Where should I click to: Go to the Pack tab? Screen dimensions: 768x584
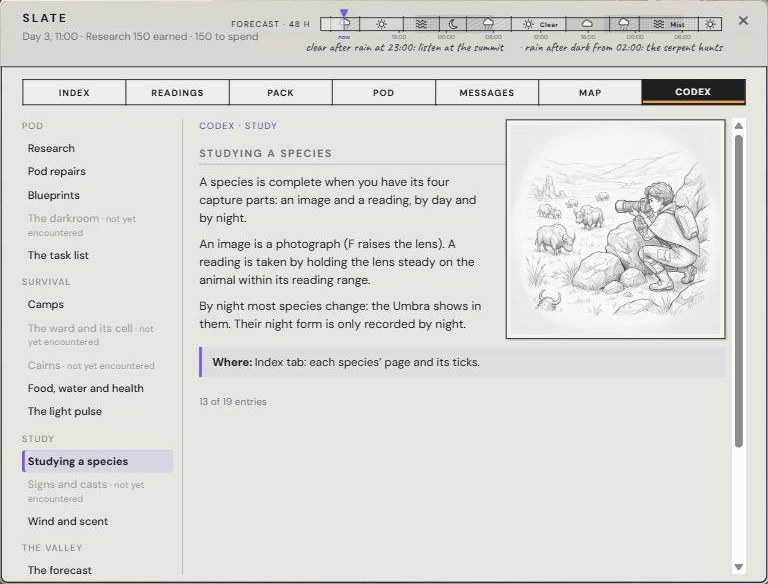coord(281,92)
